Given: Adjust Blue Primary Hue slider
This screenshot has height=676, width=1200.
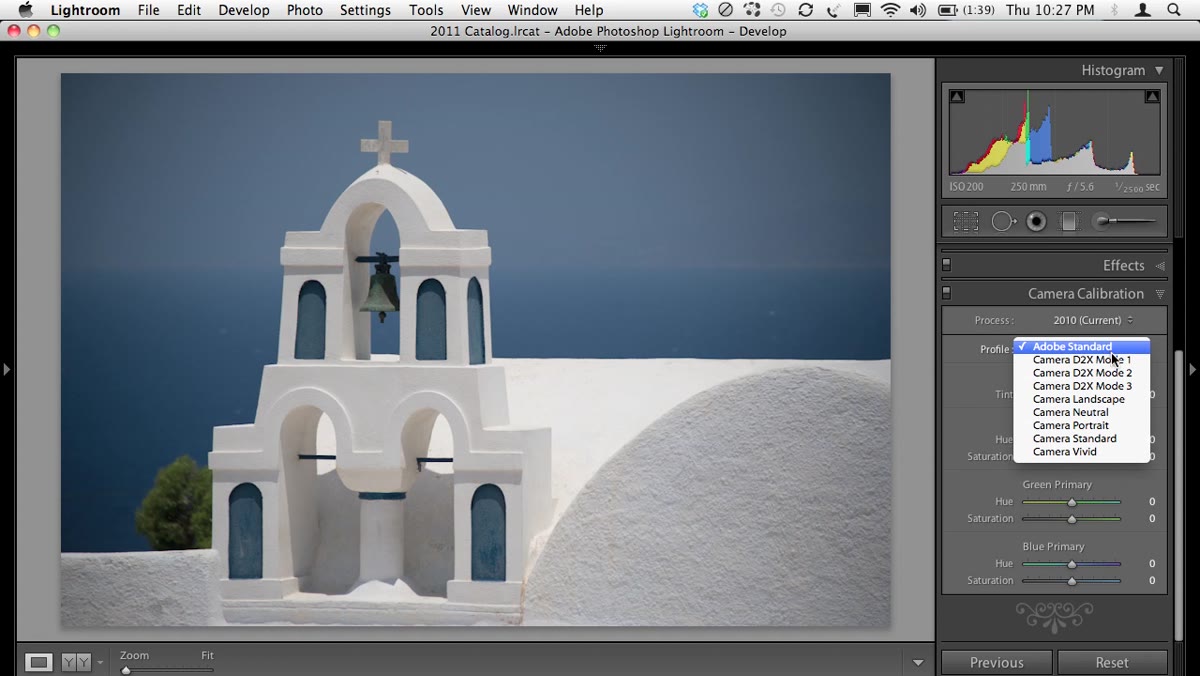Looking at the screenshot, I should click(1071, 564).
